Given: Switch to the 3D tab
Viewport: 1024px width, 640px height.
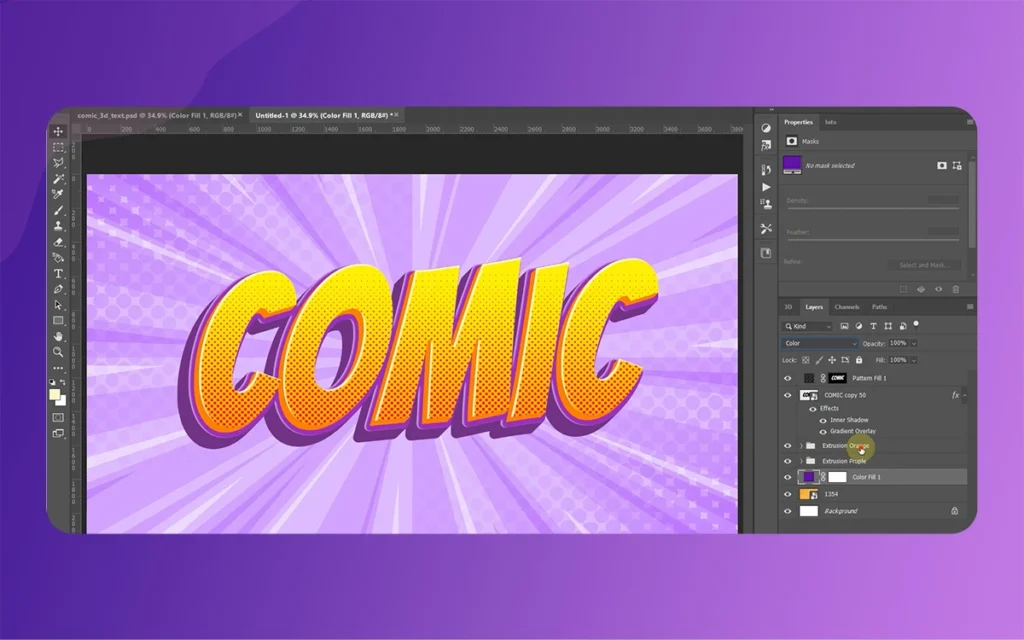Looking at the screenshot, I should (x=788, y=307).
